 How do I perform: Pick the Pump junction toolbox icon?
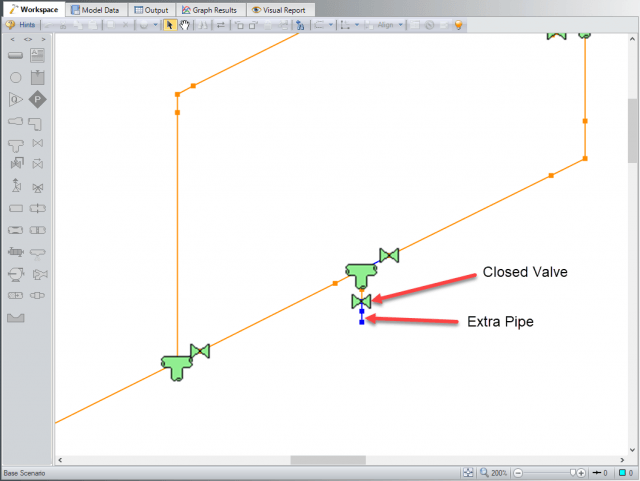16,274
